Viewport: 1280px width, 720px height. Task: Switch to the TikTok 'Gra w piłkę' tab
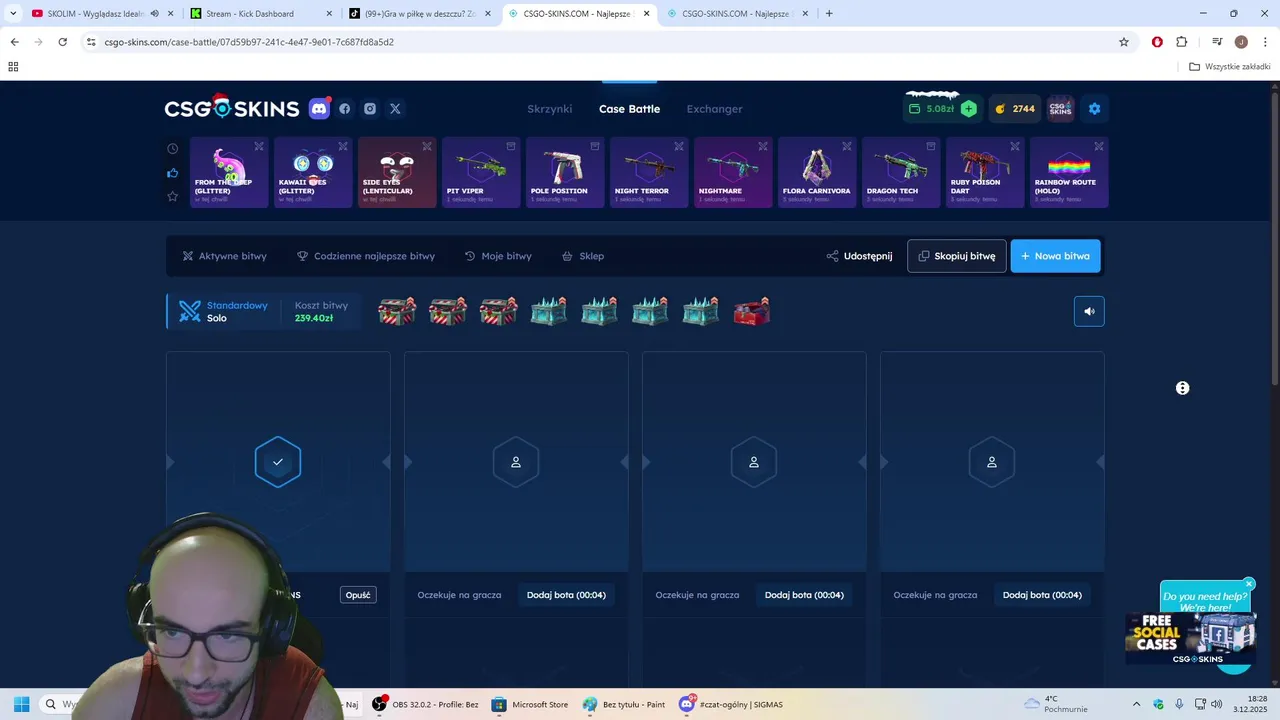click(420, 14)
